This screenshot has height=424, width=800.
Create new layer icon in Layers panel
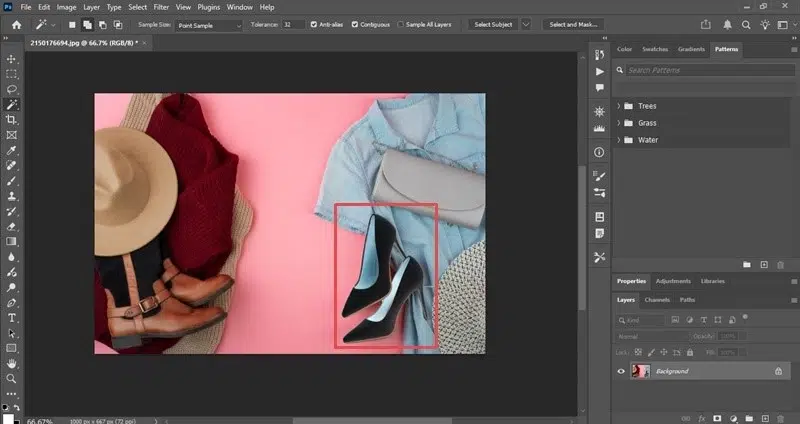(x=764, y=418)
